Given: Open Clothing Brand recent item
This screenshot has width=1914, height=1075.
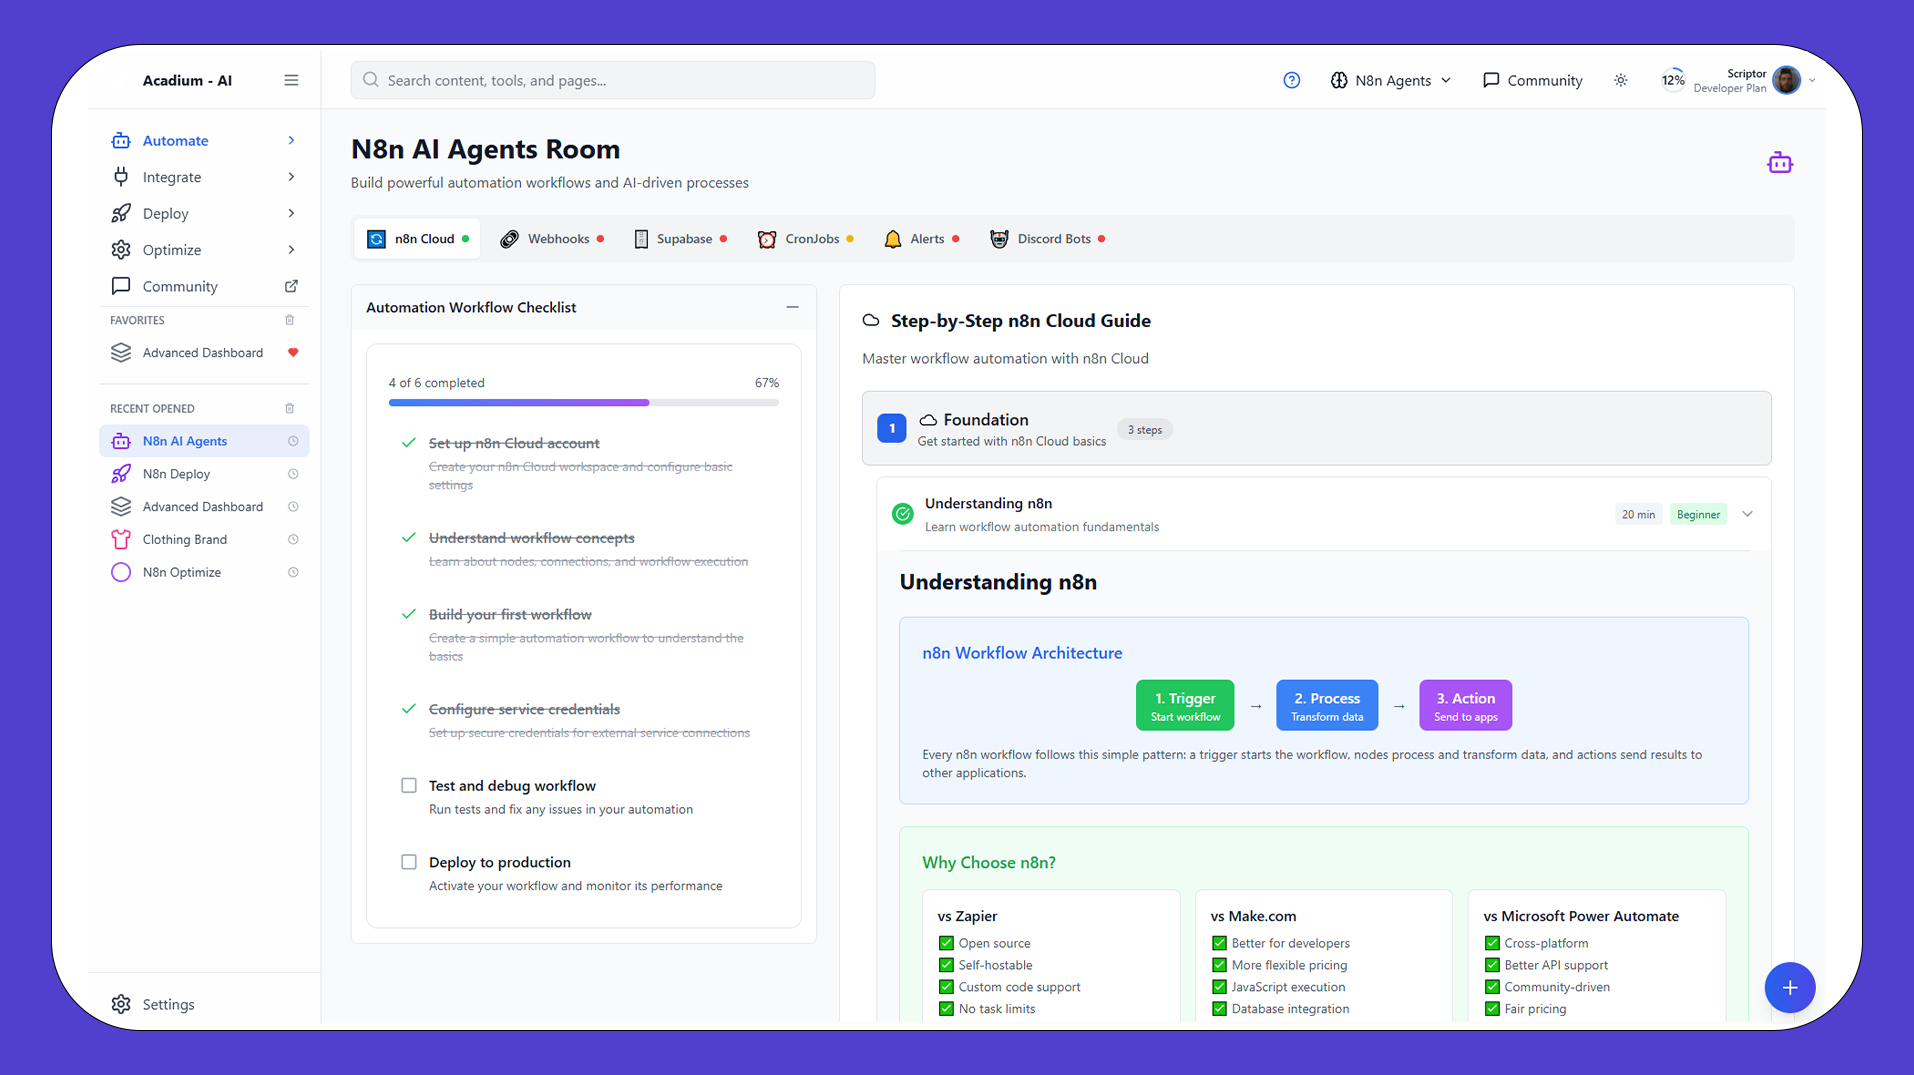Looking at the screenshot, I should (x=204, y=539).
